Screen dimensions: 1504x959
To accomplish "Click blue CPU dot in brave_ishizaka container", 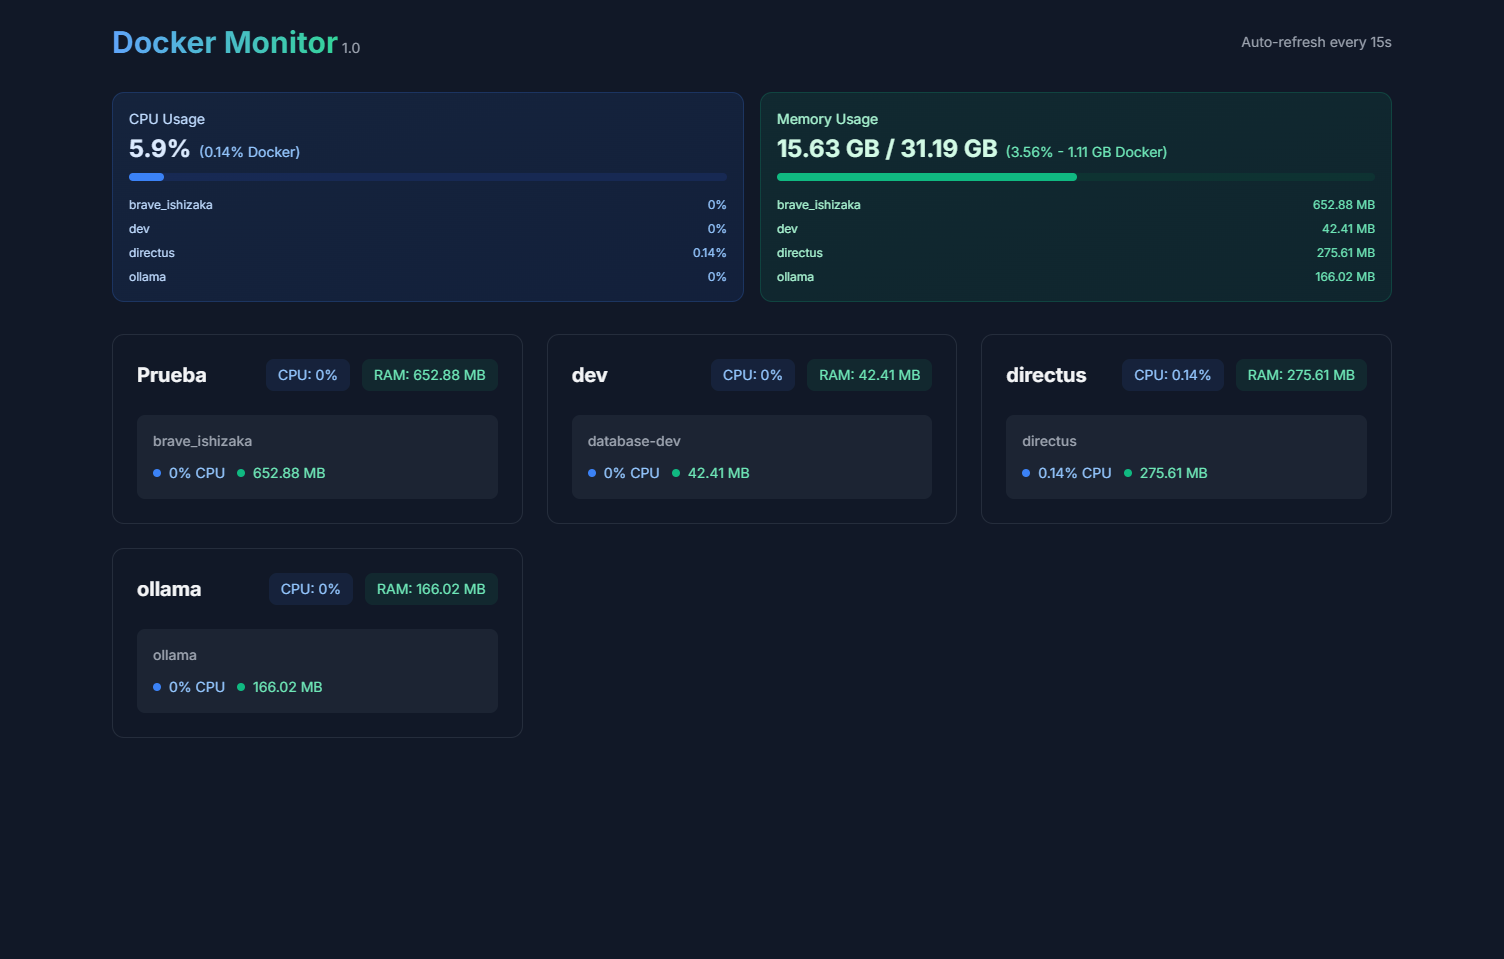I will point(157,473).
